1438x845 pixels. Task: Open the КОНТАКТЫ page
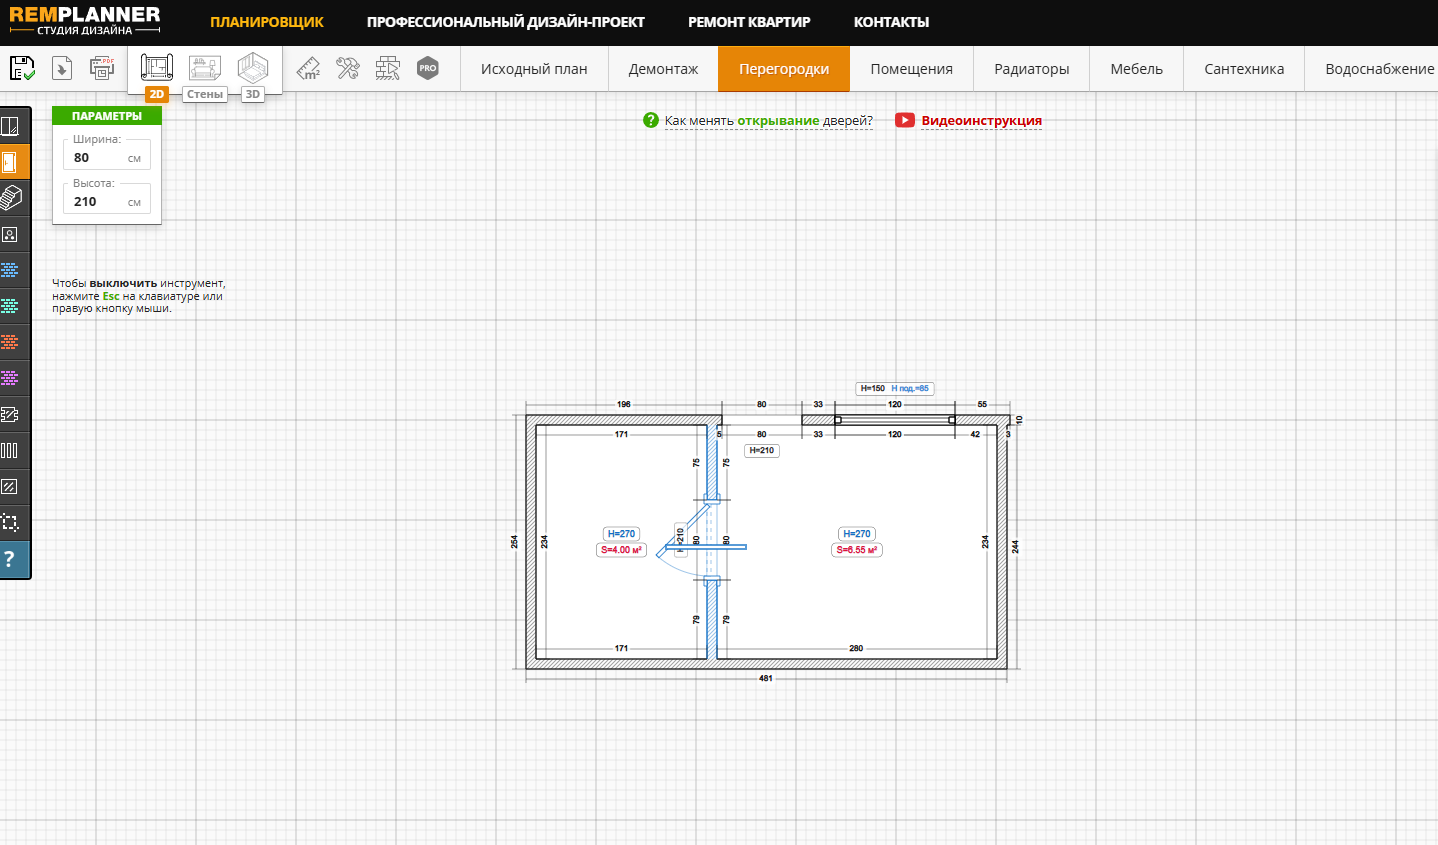[x=892, y=22]
